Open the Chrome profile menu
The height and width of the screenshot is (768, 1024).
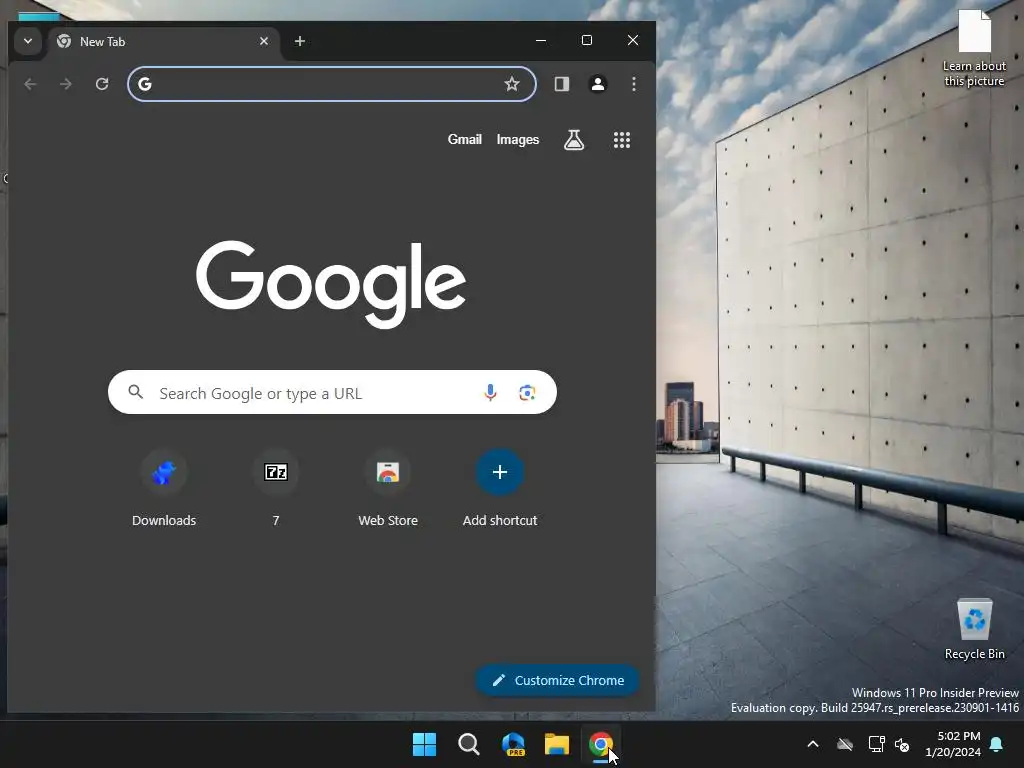598,84
